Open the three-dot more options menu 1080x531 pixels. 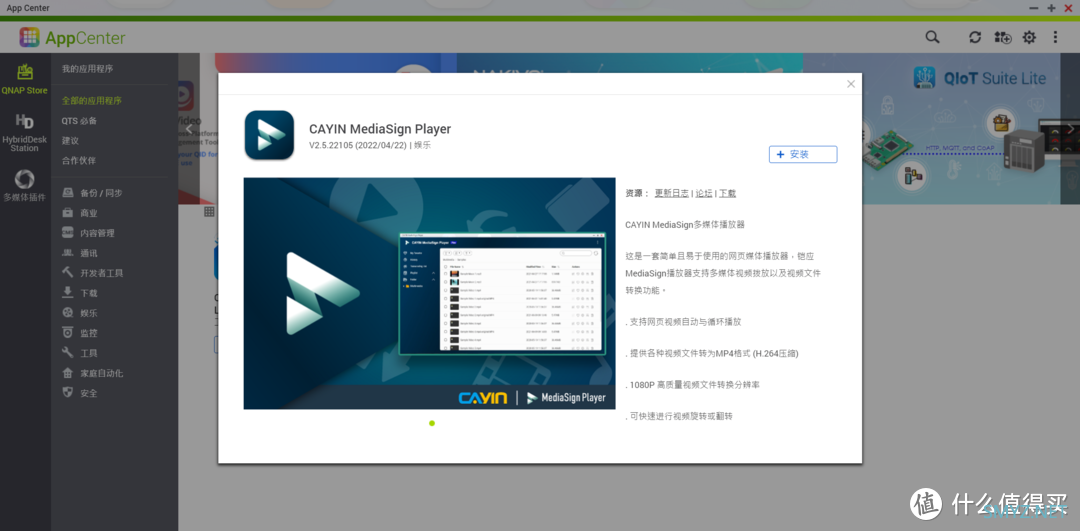point(1056,37)
